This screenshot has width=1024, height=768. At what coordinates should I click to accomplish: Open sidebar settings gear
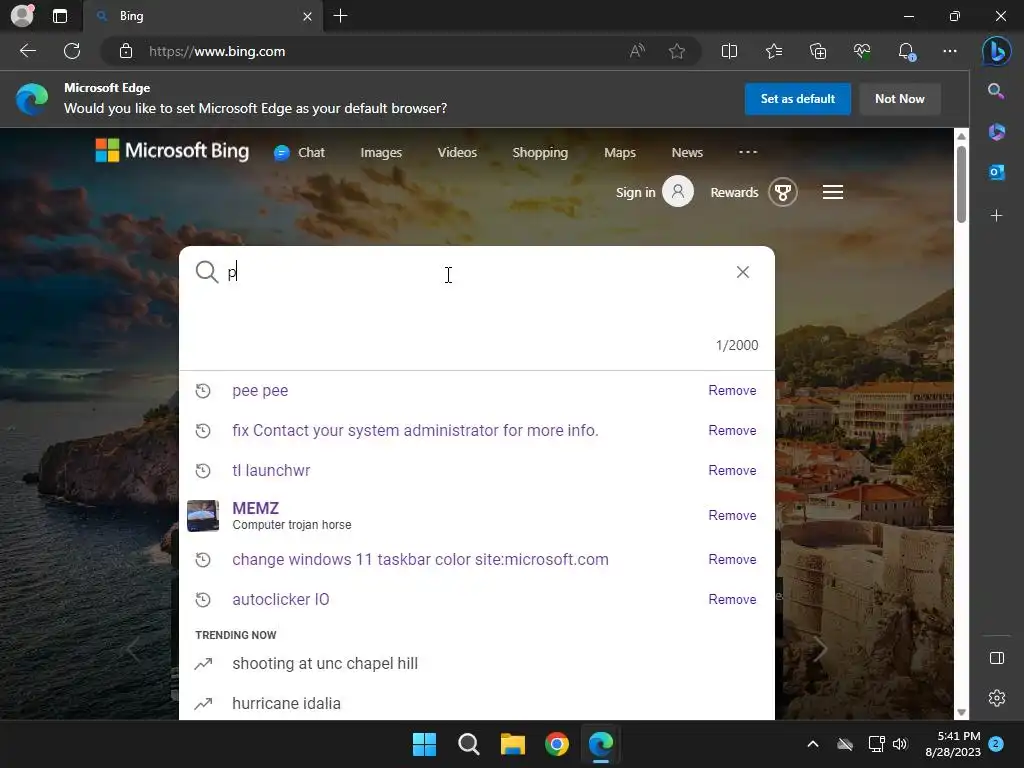click(x=997, y=698)
